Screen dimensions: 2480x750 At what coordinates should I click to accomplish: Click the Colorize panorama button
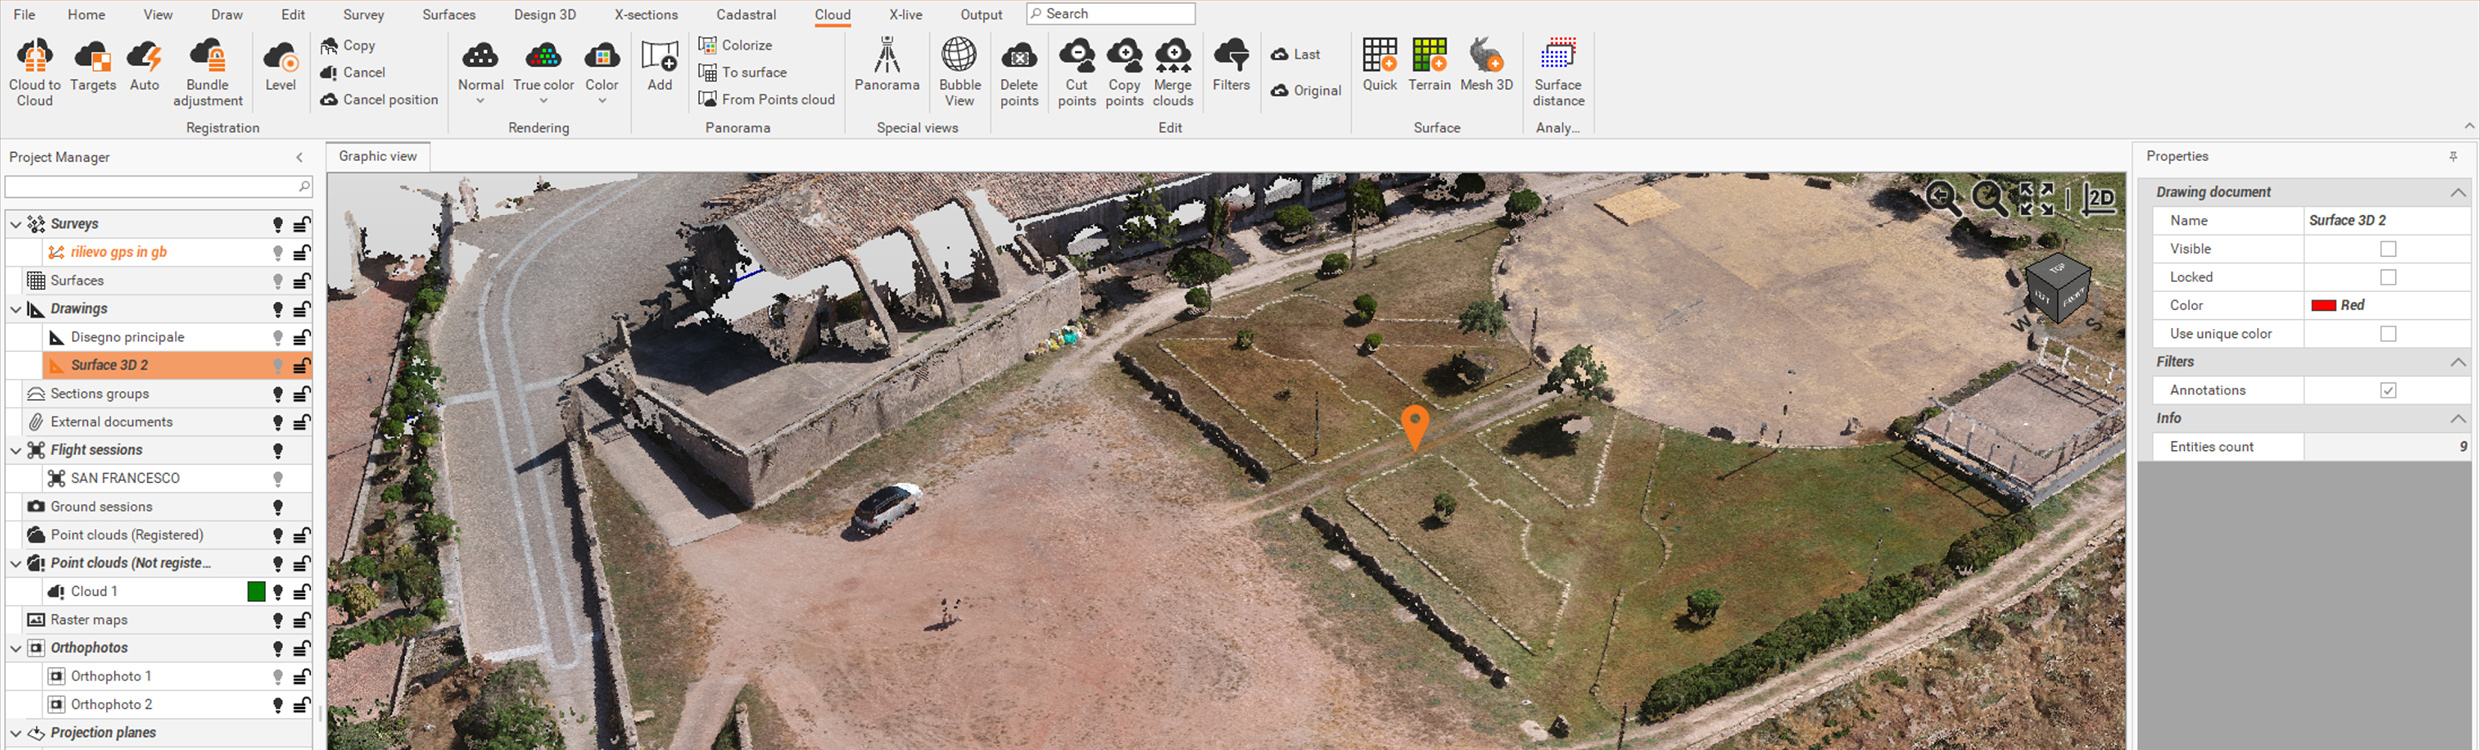point(736,45)
